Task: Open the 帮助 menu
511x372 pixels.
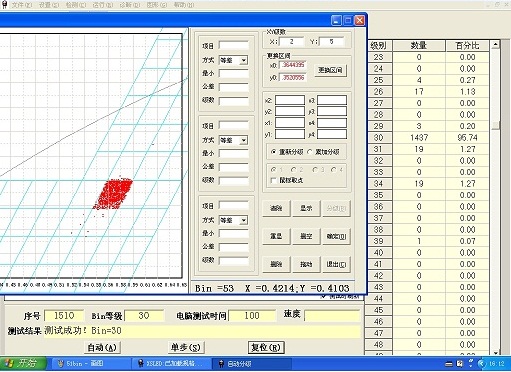Action: 184,5
